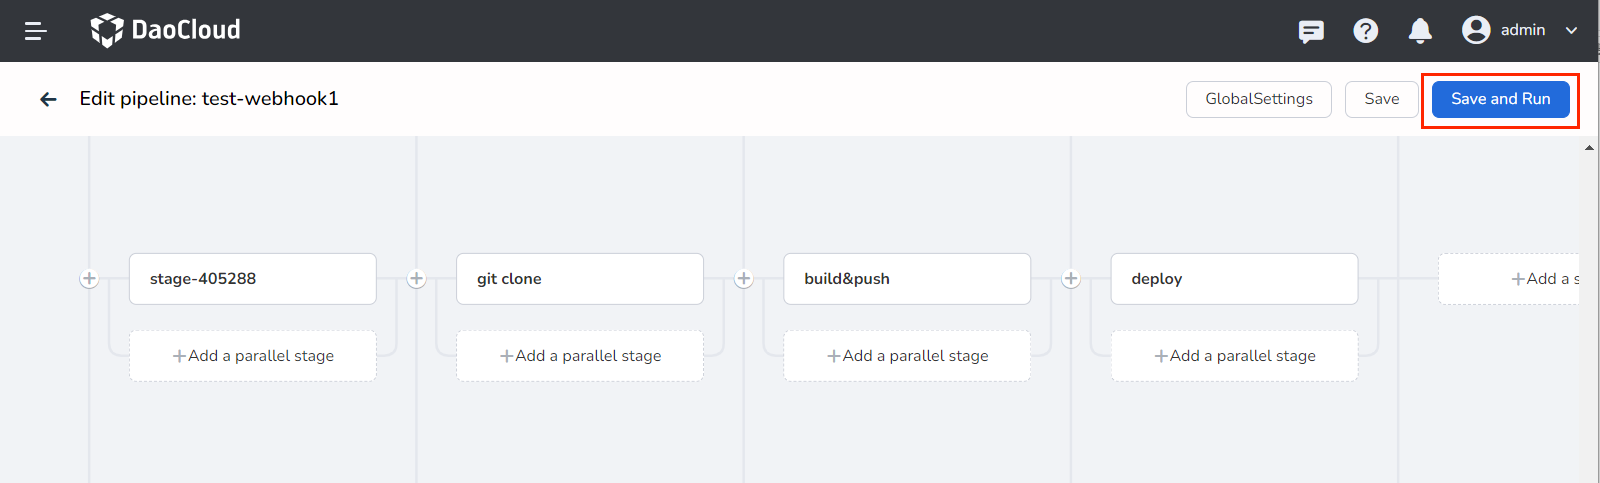Go back using the left arrow
1600x483 pixels.
pos(48,99)
